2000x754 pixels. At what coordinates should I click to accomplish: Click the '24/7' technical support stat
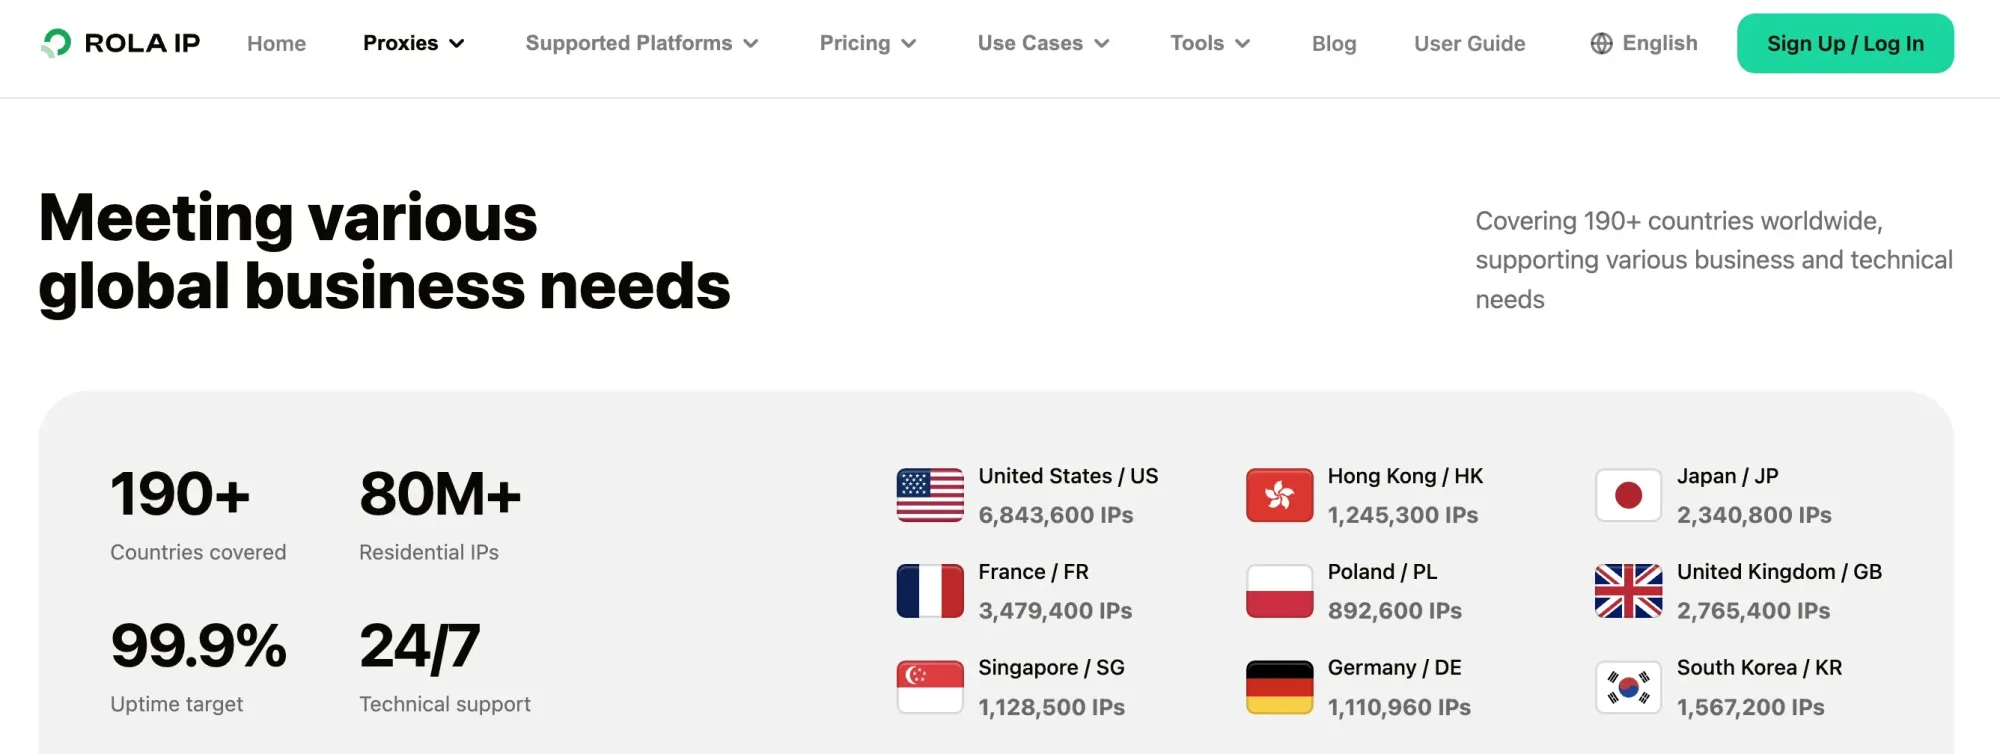coord(420,646)
